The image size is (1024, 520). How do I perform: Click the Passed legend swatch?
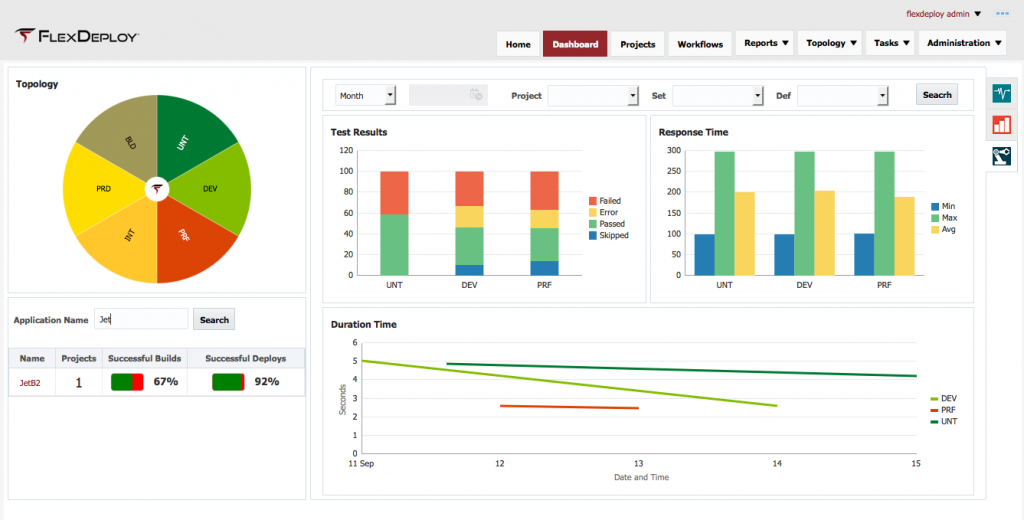(592, 224)
